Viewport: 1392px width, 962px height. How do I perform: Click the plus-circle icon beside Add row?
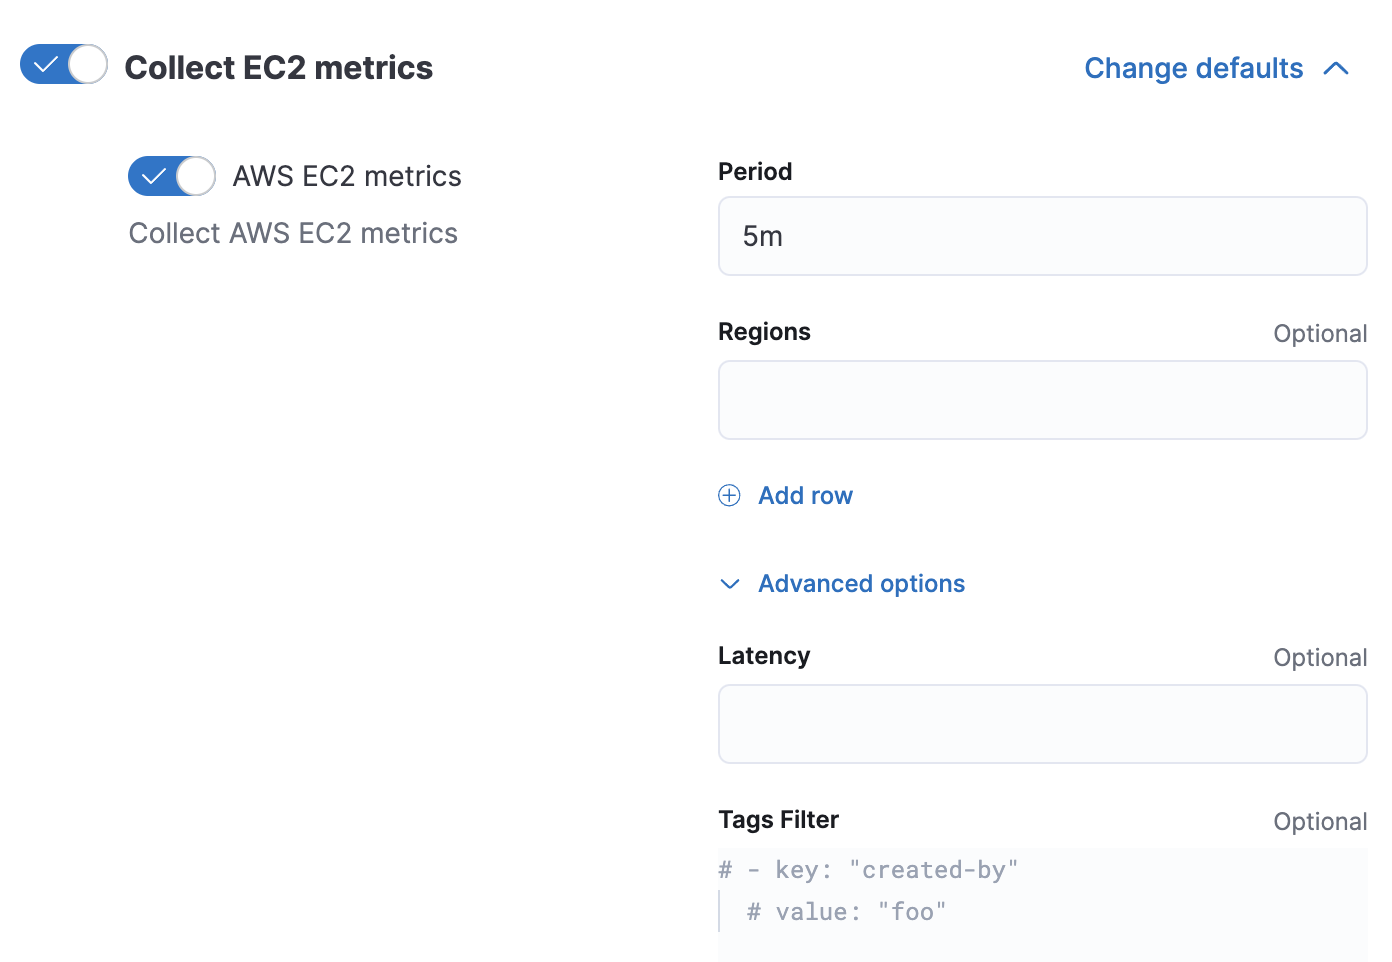[730, 496]
